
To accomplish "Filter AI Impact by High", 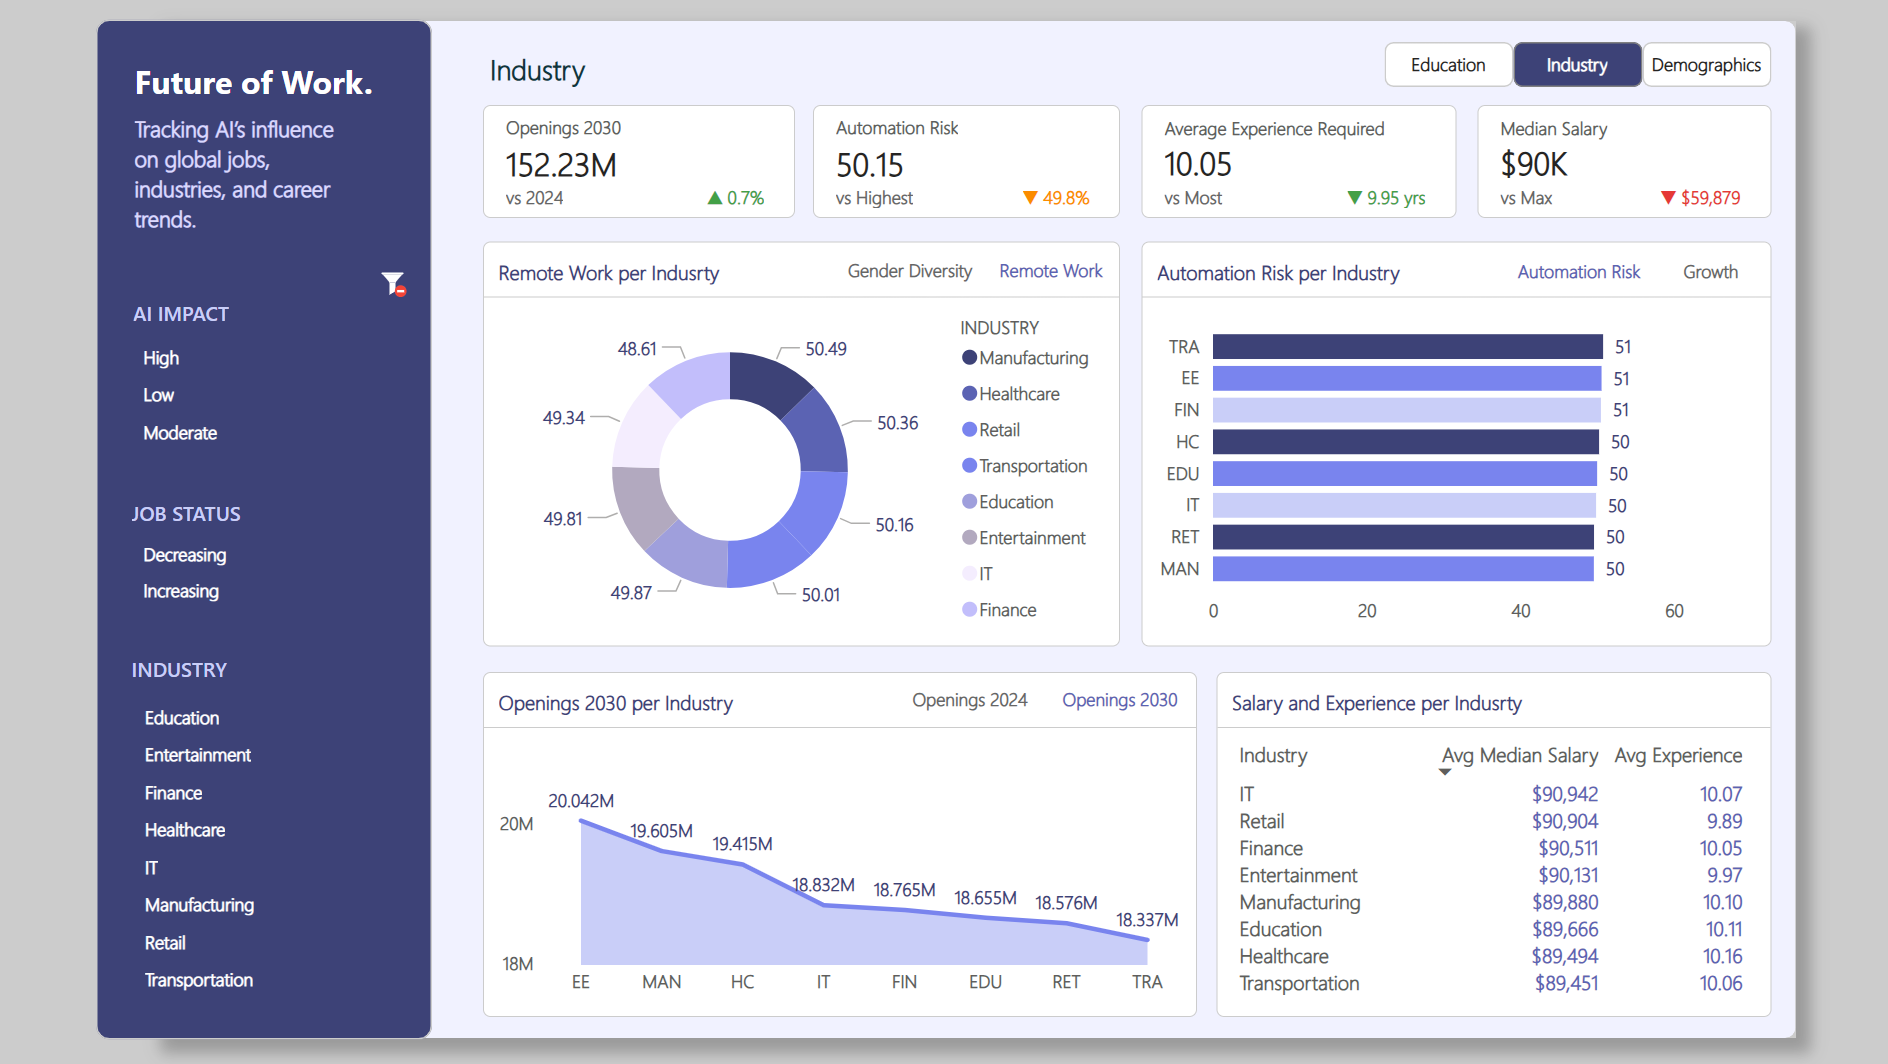I will (161, 358).
